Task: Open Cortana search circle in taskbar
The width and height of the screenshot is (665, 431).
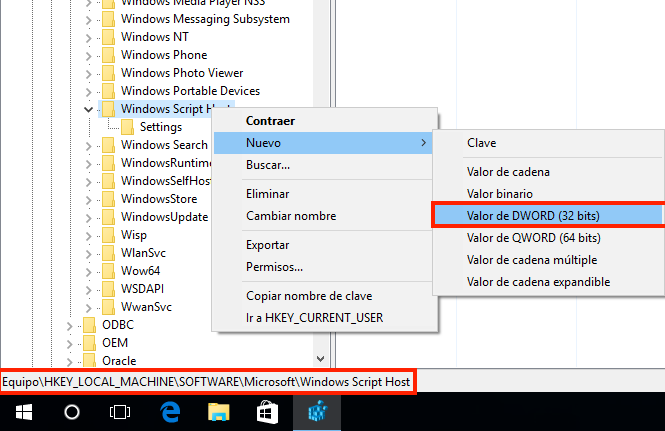Action: pos(72,411)
